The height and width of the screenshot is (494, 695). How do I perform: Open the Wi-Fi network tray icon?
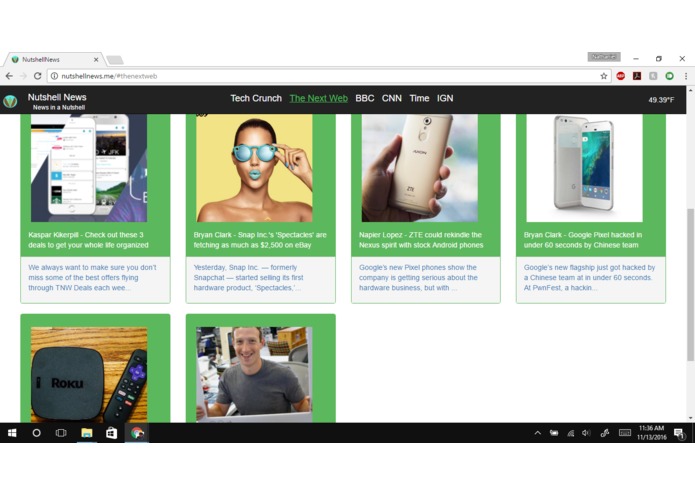coord(570,433)
